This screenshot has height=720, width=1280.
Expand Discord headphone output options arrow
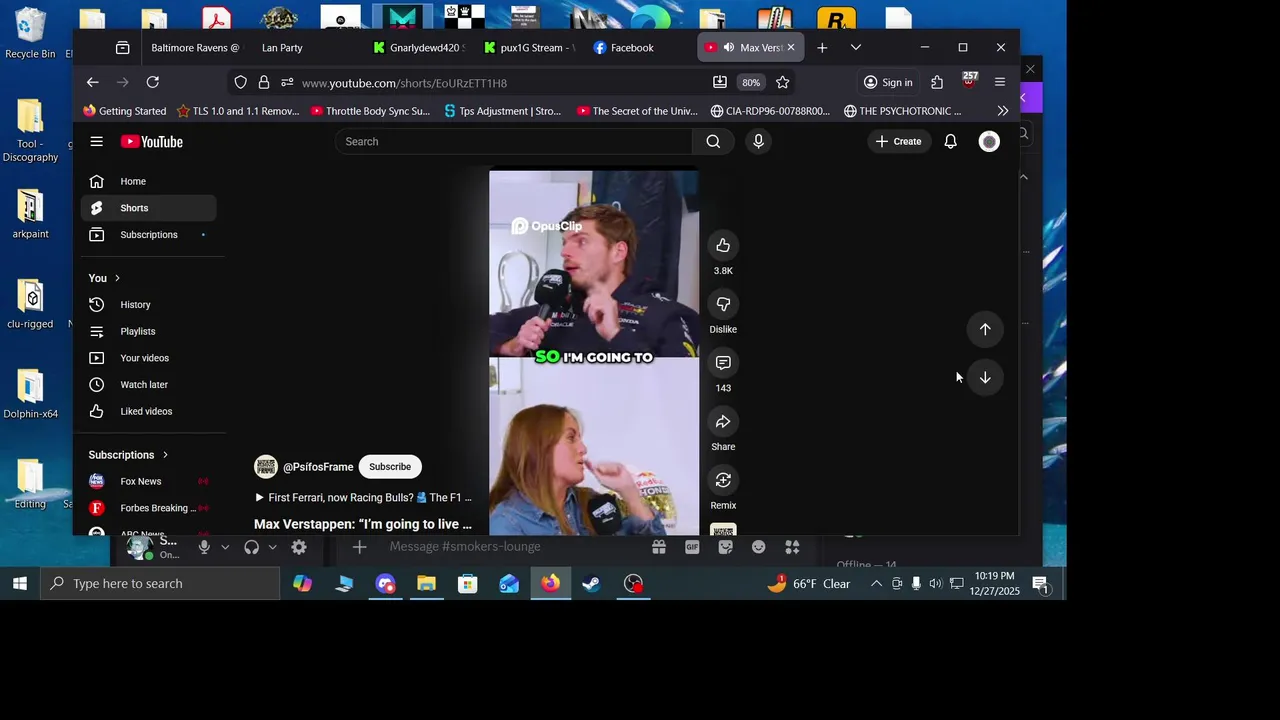tap(272, 547)
